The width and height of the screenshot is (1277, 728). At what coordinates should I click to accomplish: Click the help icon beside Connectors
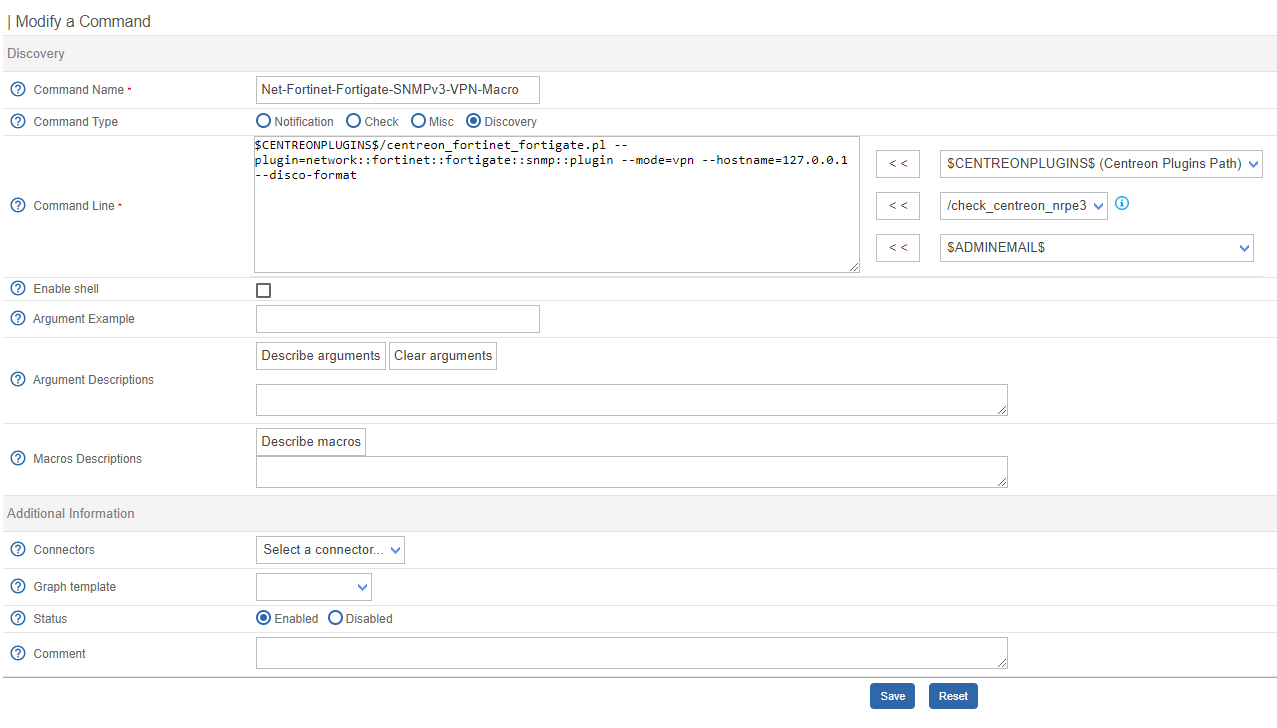[x=17, y=549]
